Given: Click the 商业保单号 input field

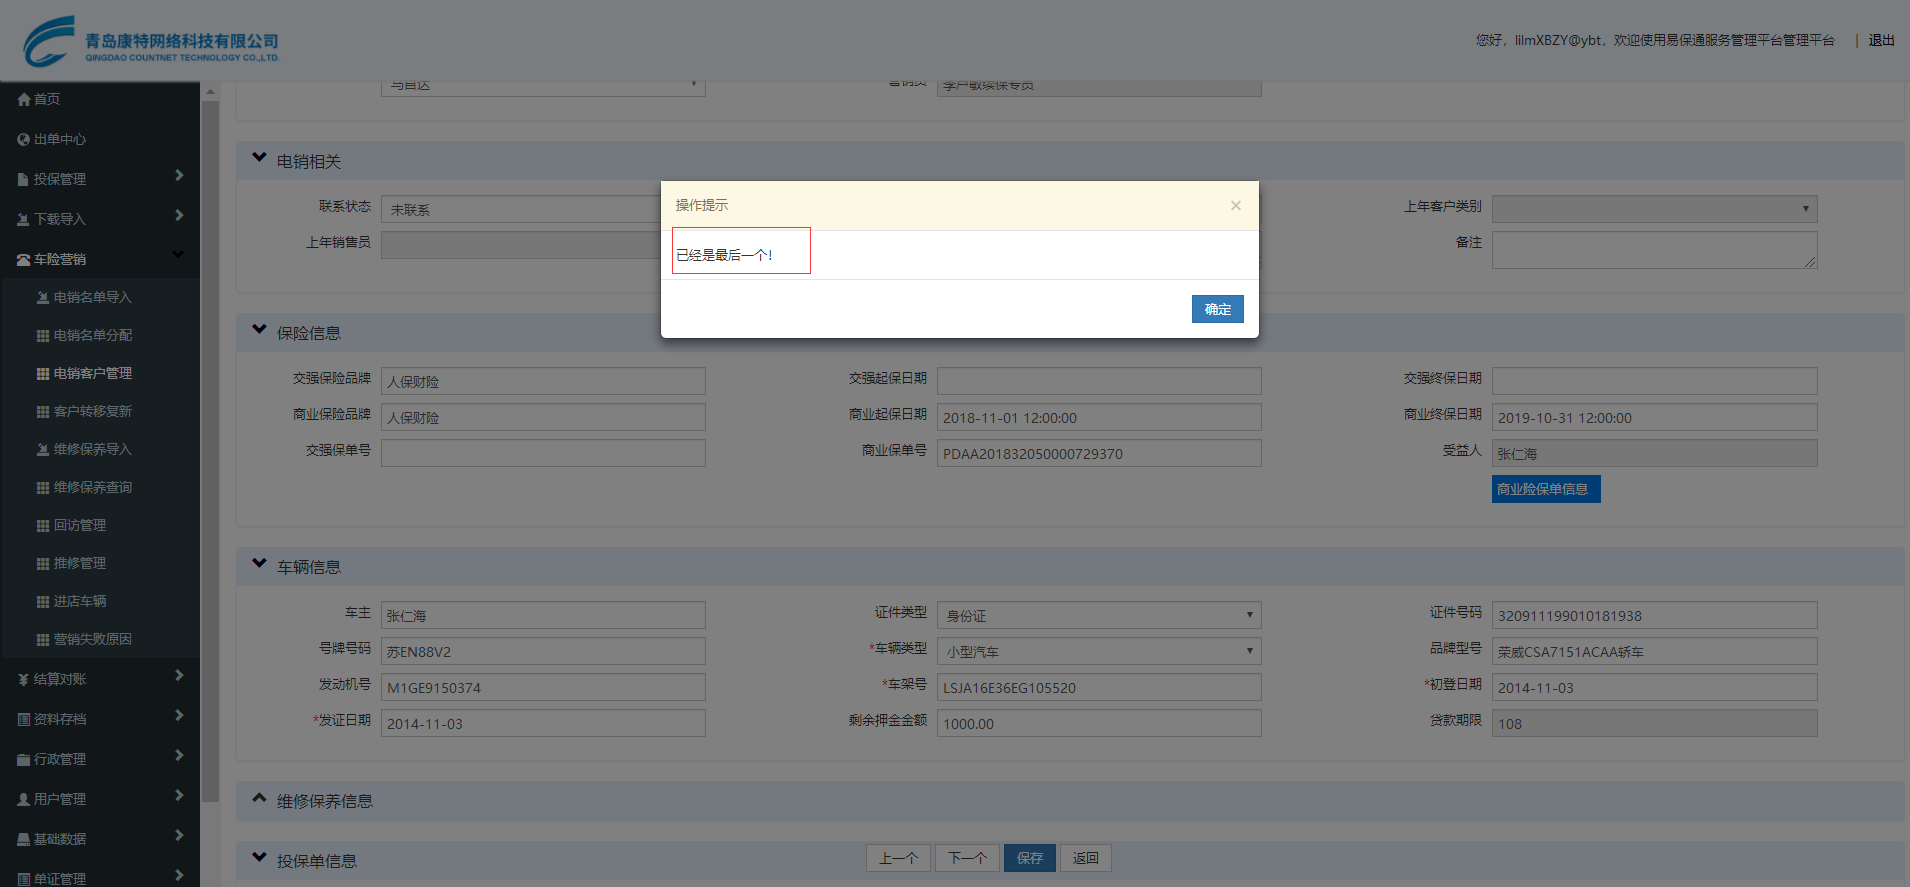Looking at the screenshot, I should pyautogui.click(x=1099, y=453).
